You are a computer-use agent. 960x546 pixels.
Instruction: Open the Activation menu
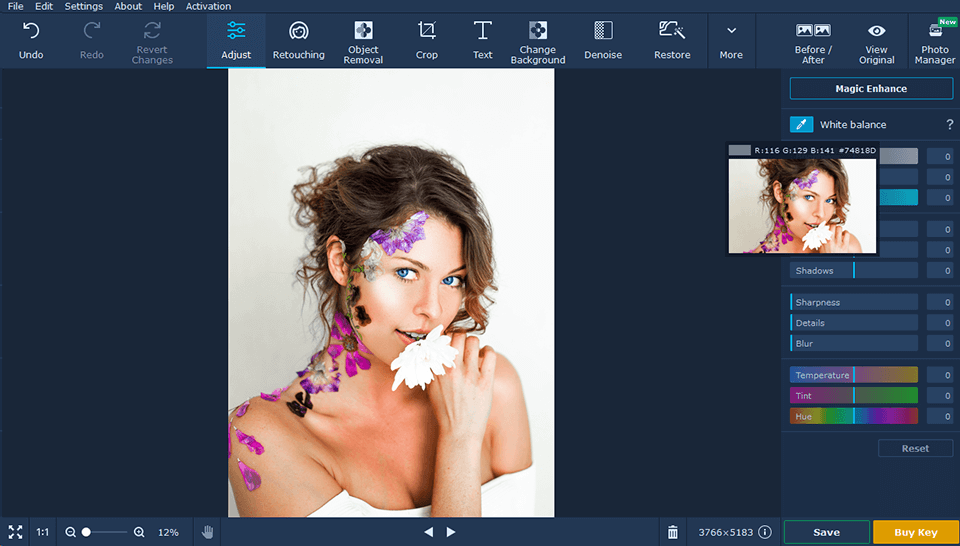pyautogui.click(x=208, y=6)
